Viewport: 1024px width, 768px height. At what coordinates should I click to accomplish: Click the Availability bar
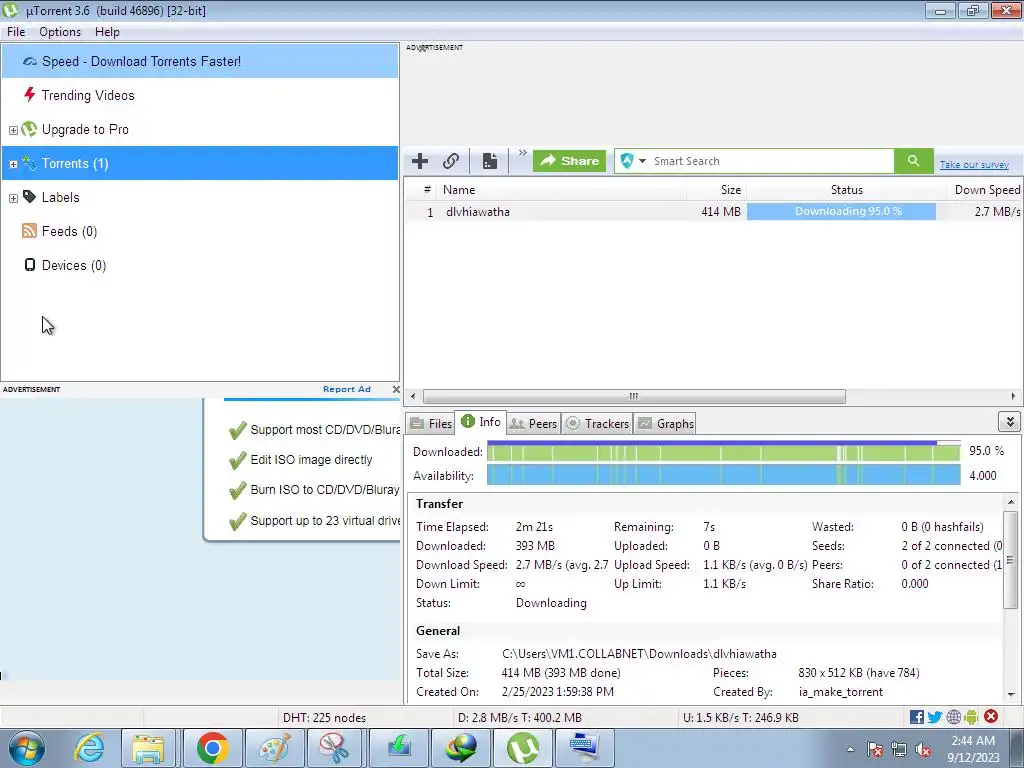[724, 475]
